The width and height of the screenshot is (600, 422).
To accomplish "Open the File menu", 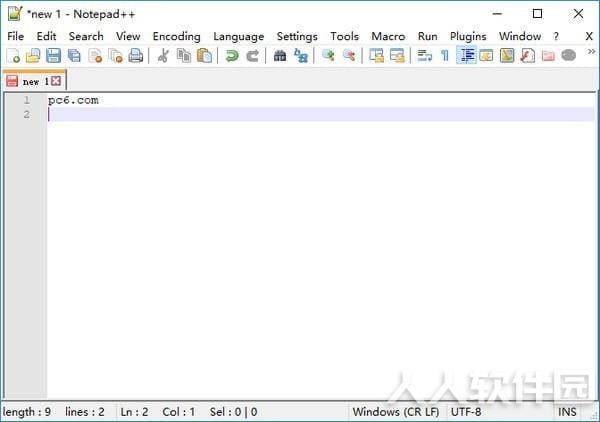I will pos(16,36).
